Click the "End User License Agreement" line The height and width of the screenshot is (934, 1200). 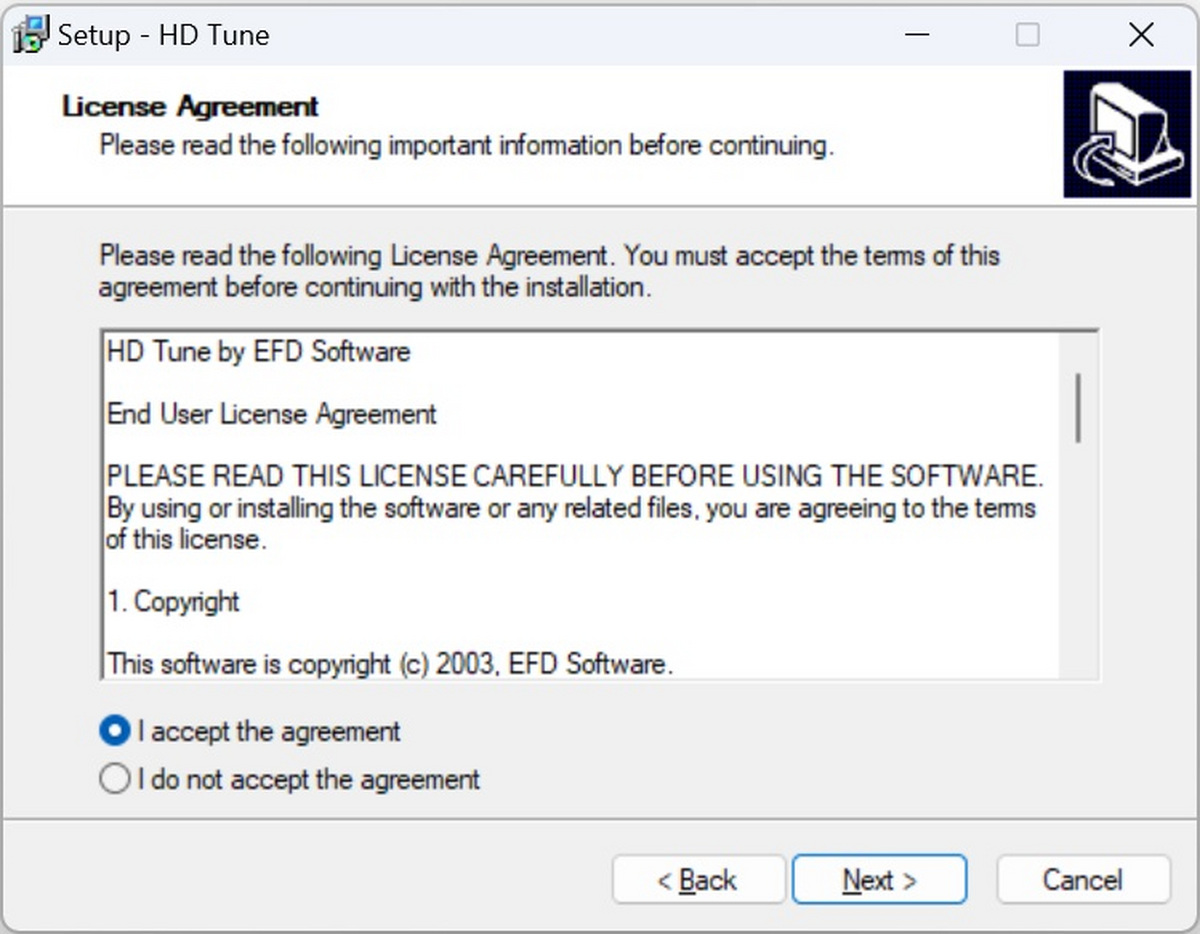click(271, 414)
